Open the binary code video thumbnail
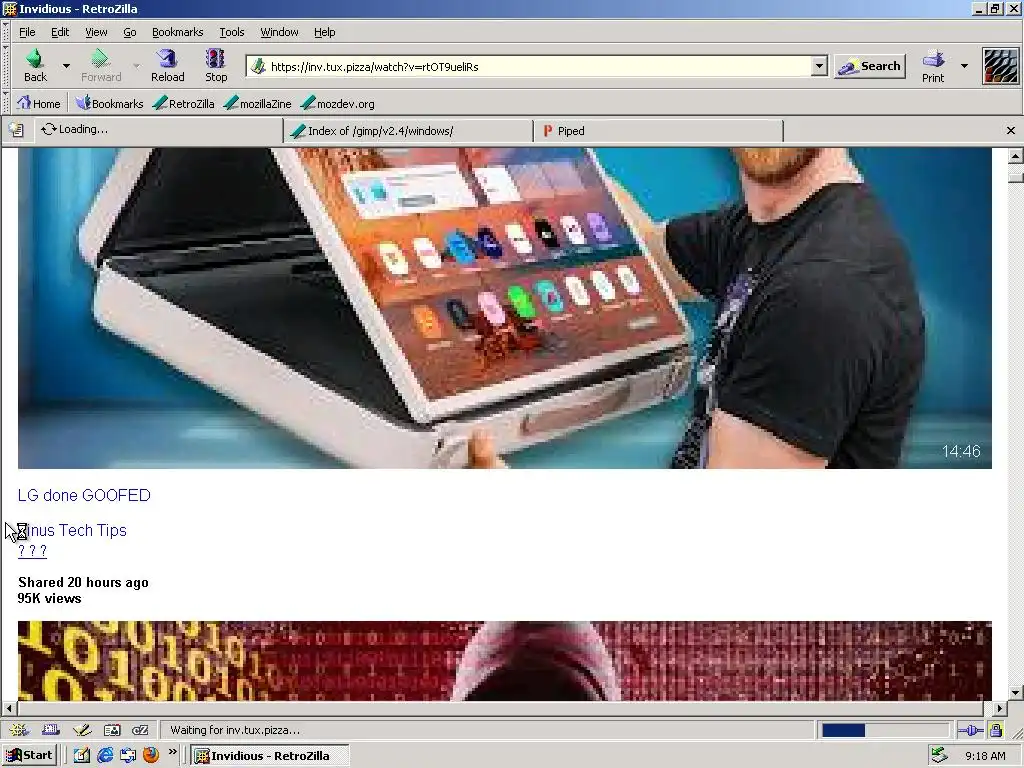The width and height of the screenshot is (1024, 768). (x=505, y=661)
